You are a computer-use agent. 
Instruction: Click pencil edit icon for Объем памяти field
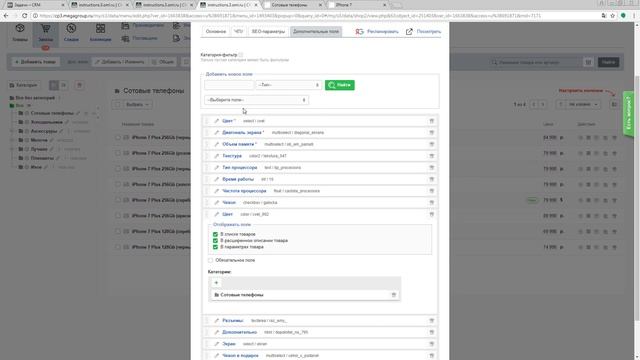(217, 144)
